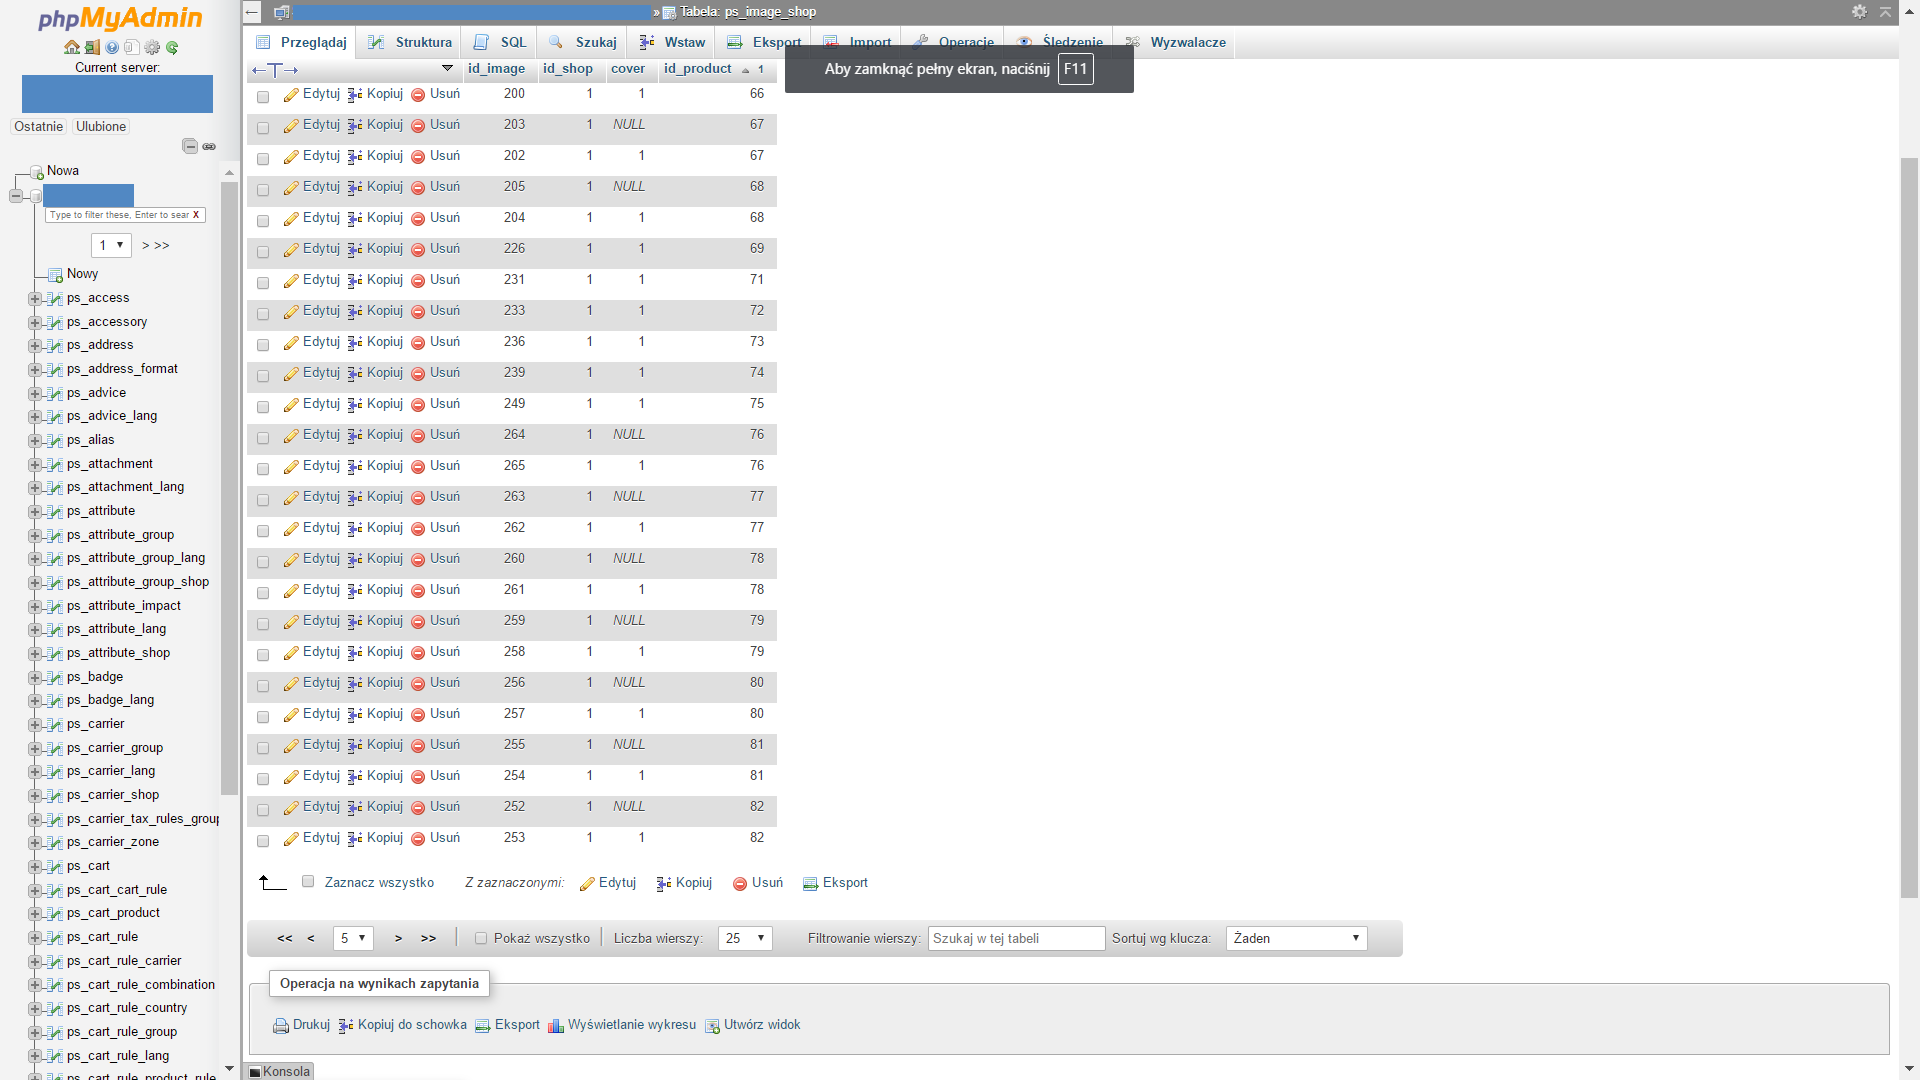The width and height of the screenshot is (1920, 1080).
Task: Open page settings gear at top right
Action: coord(1859,12)
